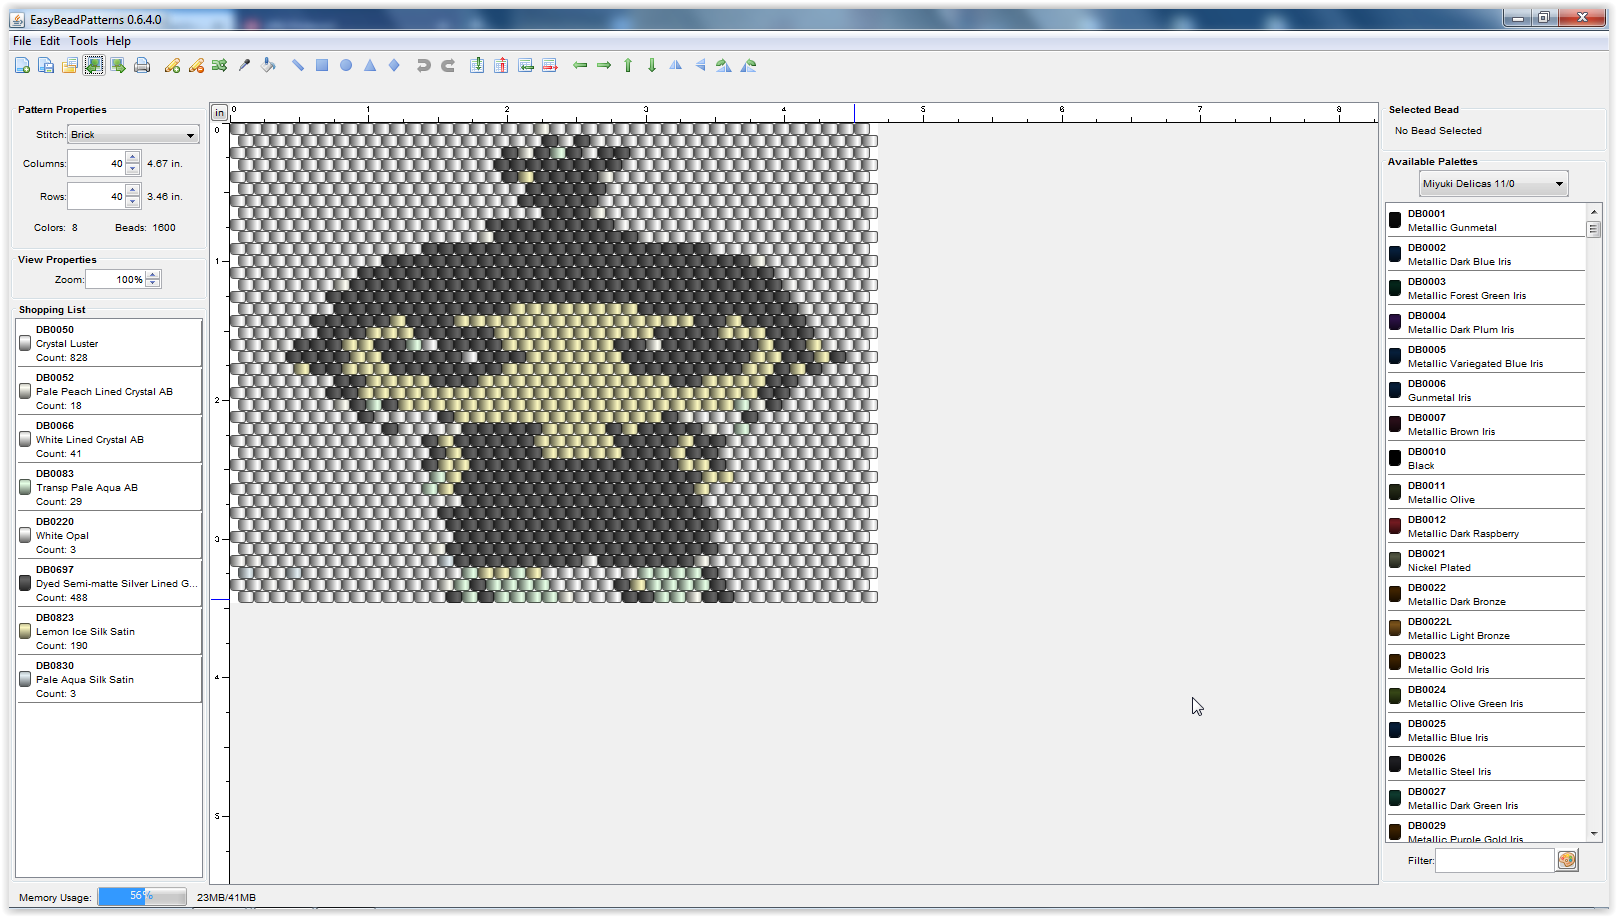Toggle the DB0697 shopping list checkbox
Image resolution: width=1617 pixels, height=917 pixels.
click(25, 582)
